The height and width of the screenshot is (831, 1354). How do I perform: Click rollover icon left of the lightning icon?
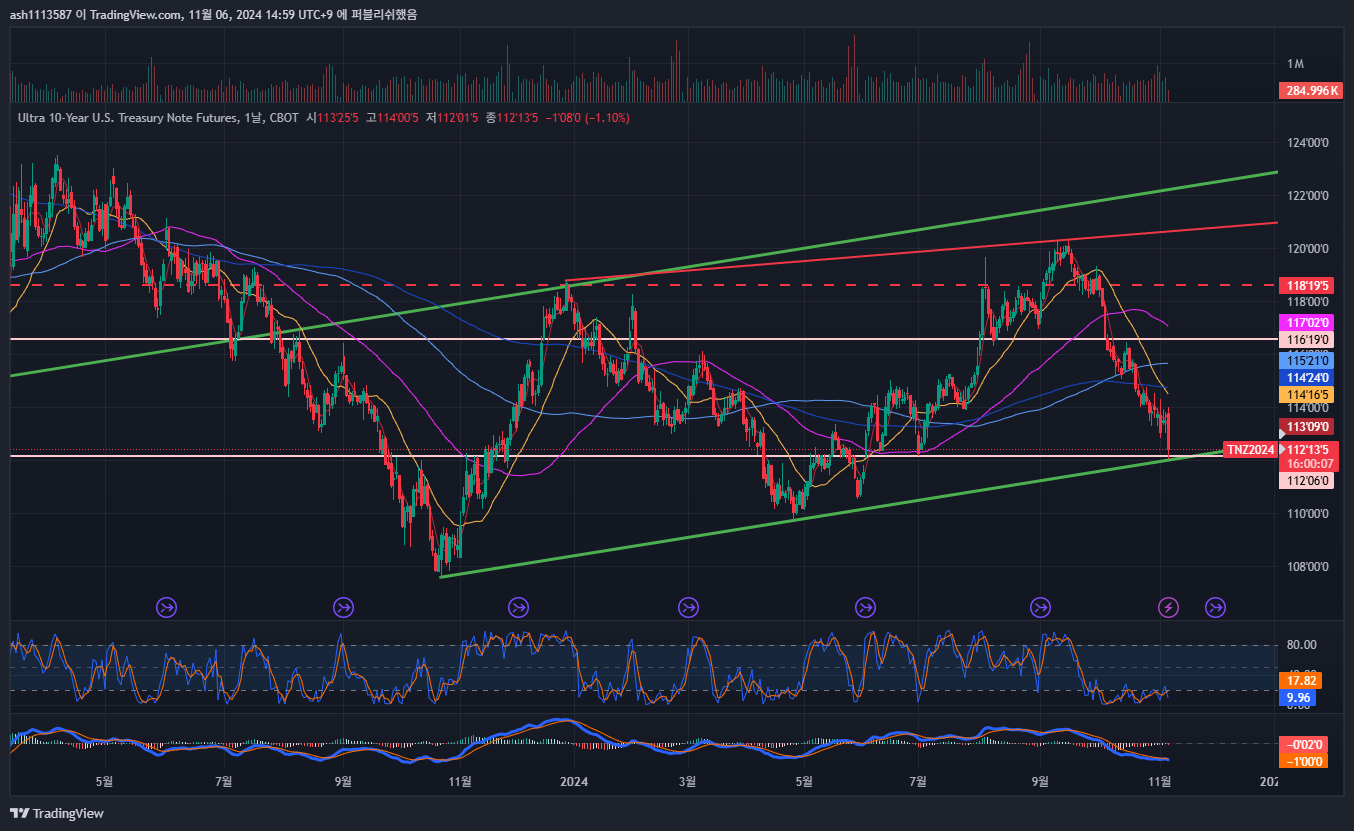point(1040,607)
